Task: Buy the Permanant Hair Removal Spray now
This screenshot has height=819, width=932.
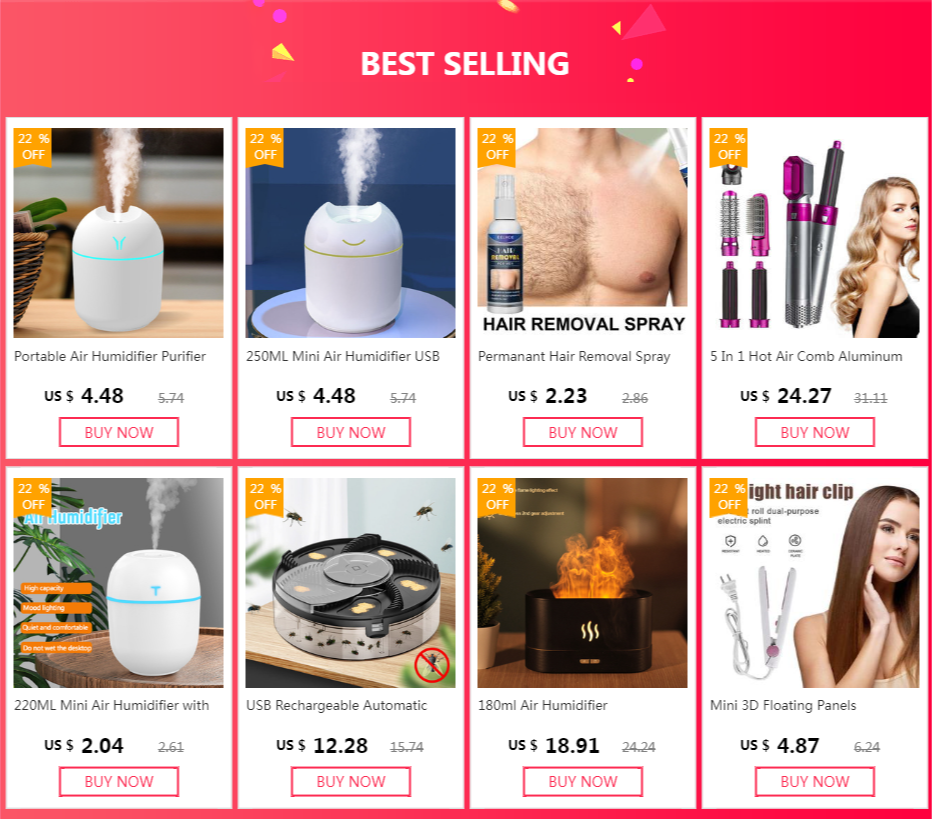Action: click(582, 432)
